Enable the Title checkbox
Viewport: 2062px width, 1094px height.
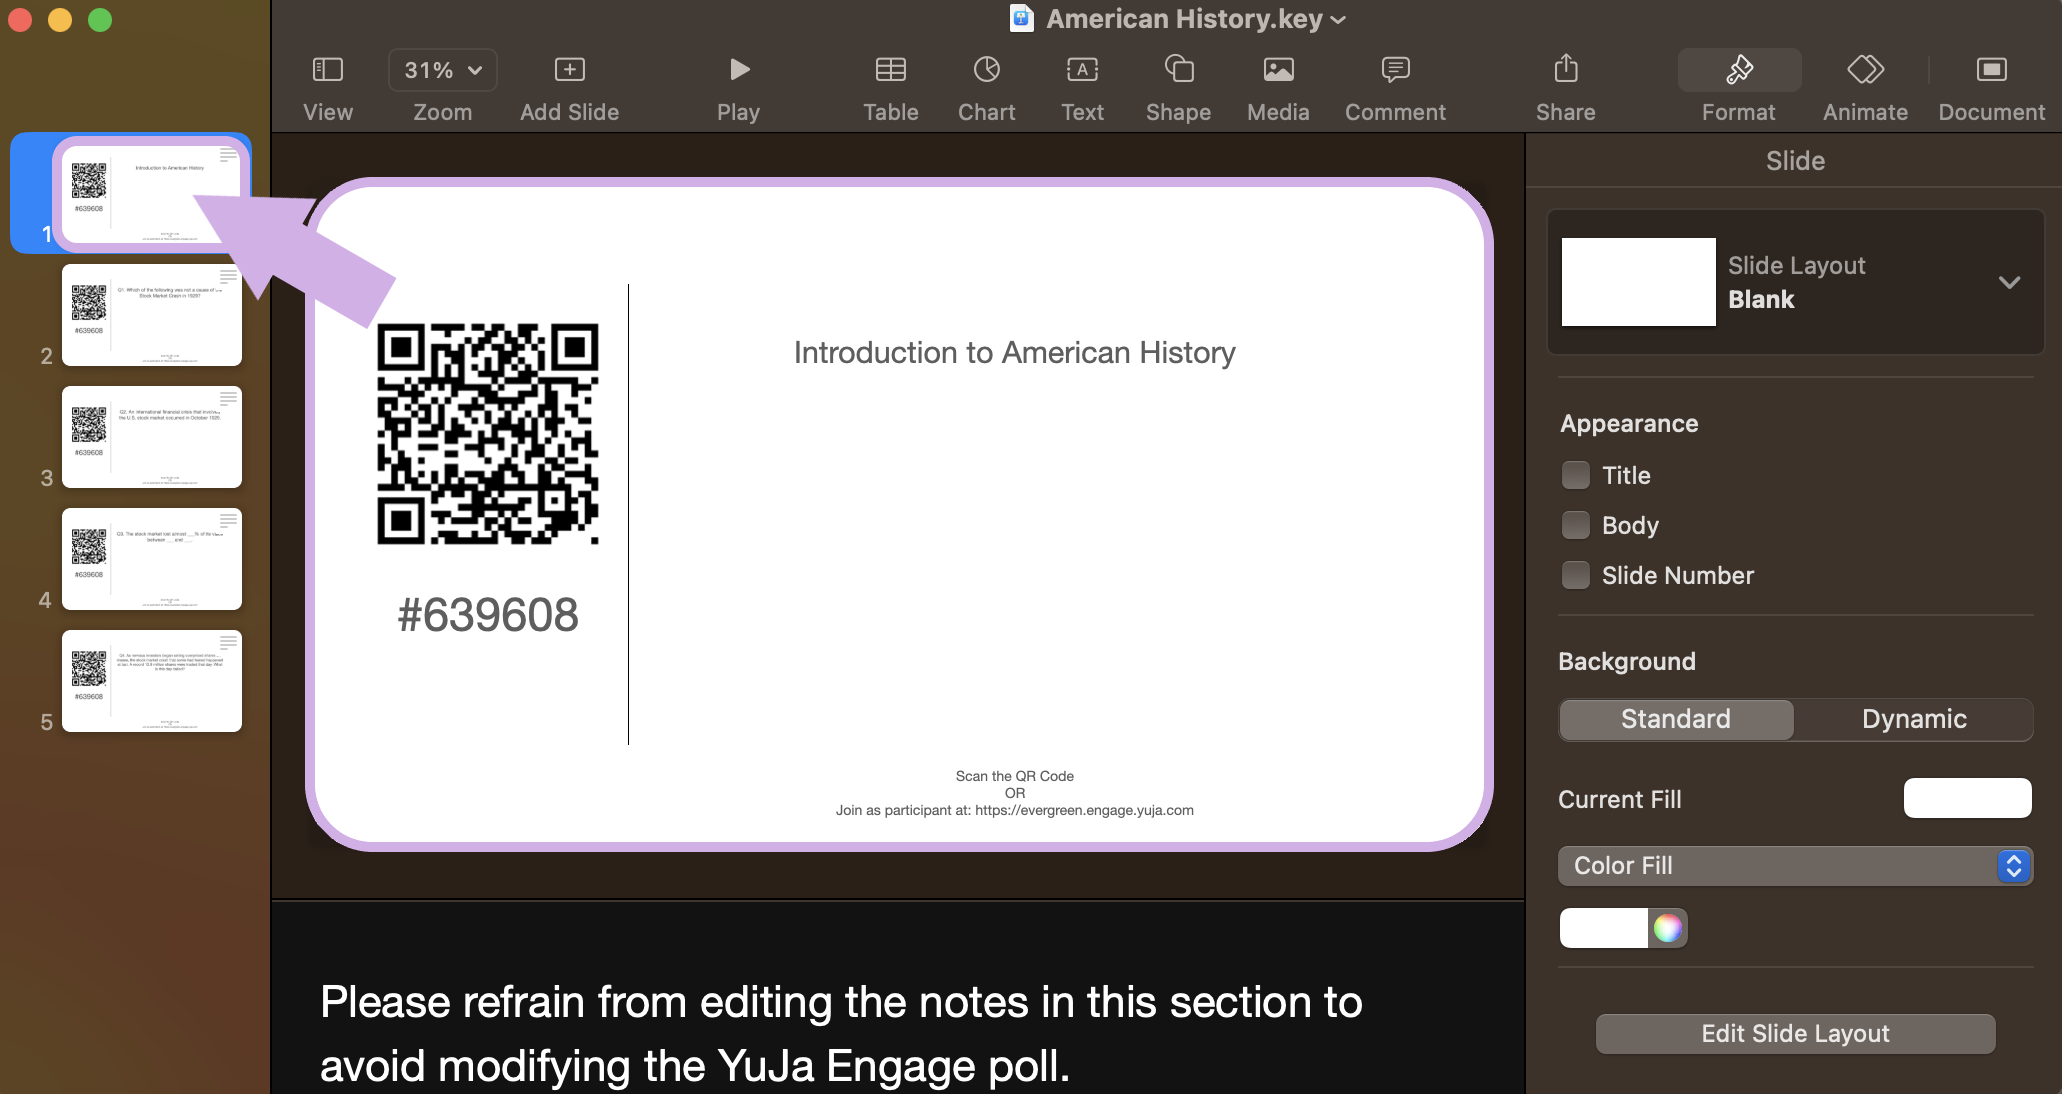click(1576, 475)
